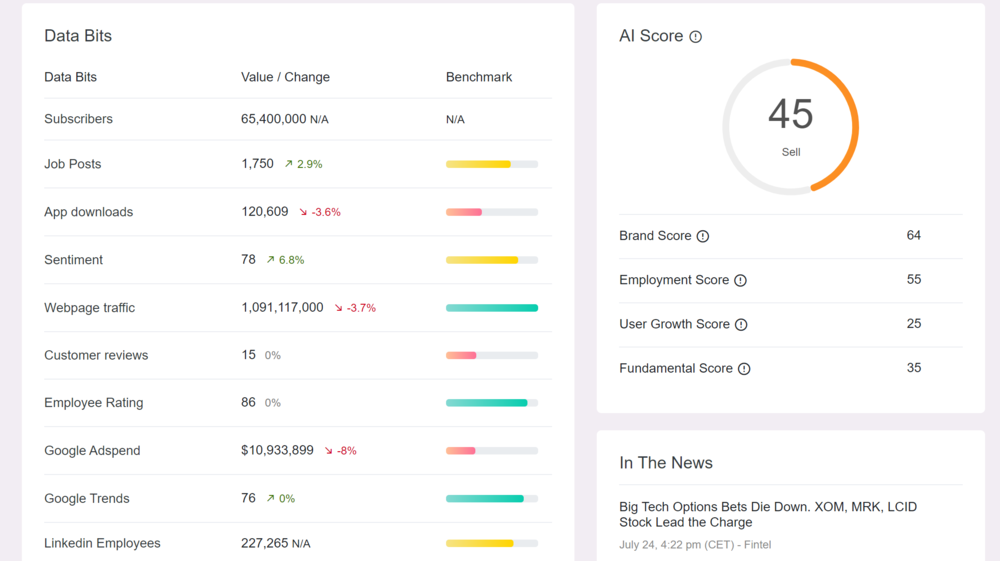1000x561 pixels.
Task: Click the Job Posts benchmark bar
Action: pos(492,164)
